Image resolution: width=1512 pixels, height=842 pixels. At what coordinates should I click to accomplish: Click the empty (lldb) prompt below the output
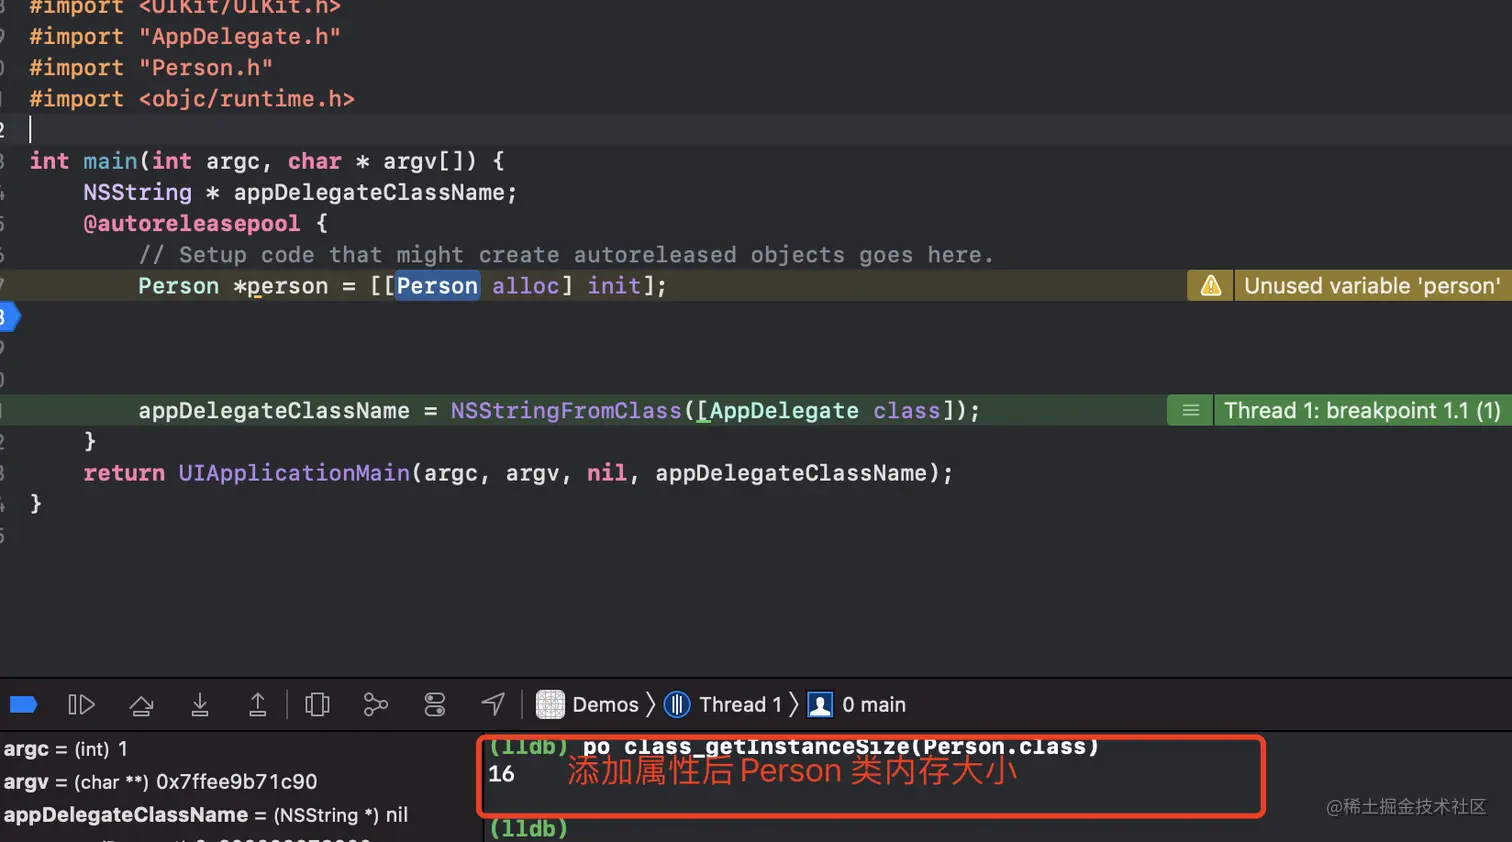pyautogui.click(x=528, y=829)
